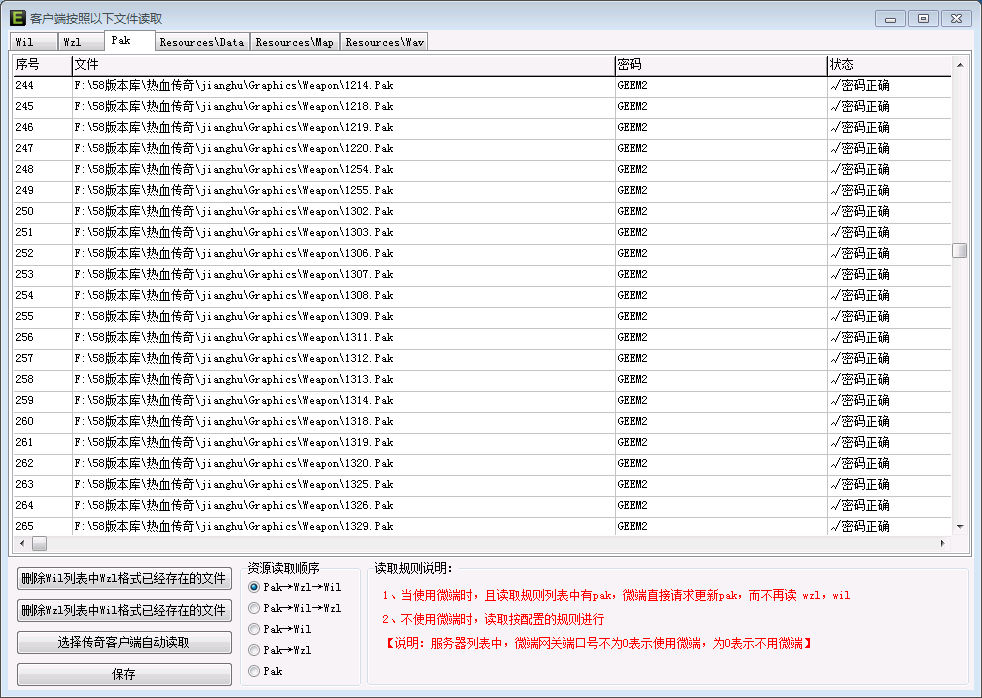Select row with file Weapon\1255.Pak
The image size is (982, 698).
482,190
